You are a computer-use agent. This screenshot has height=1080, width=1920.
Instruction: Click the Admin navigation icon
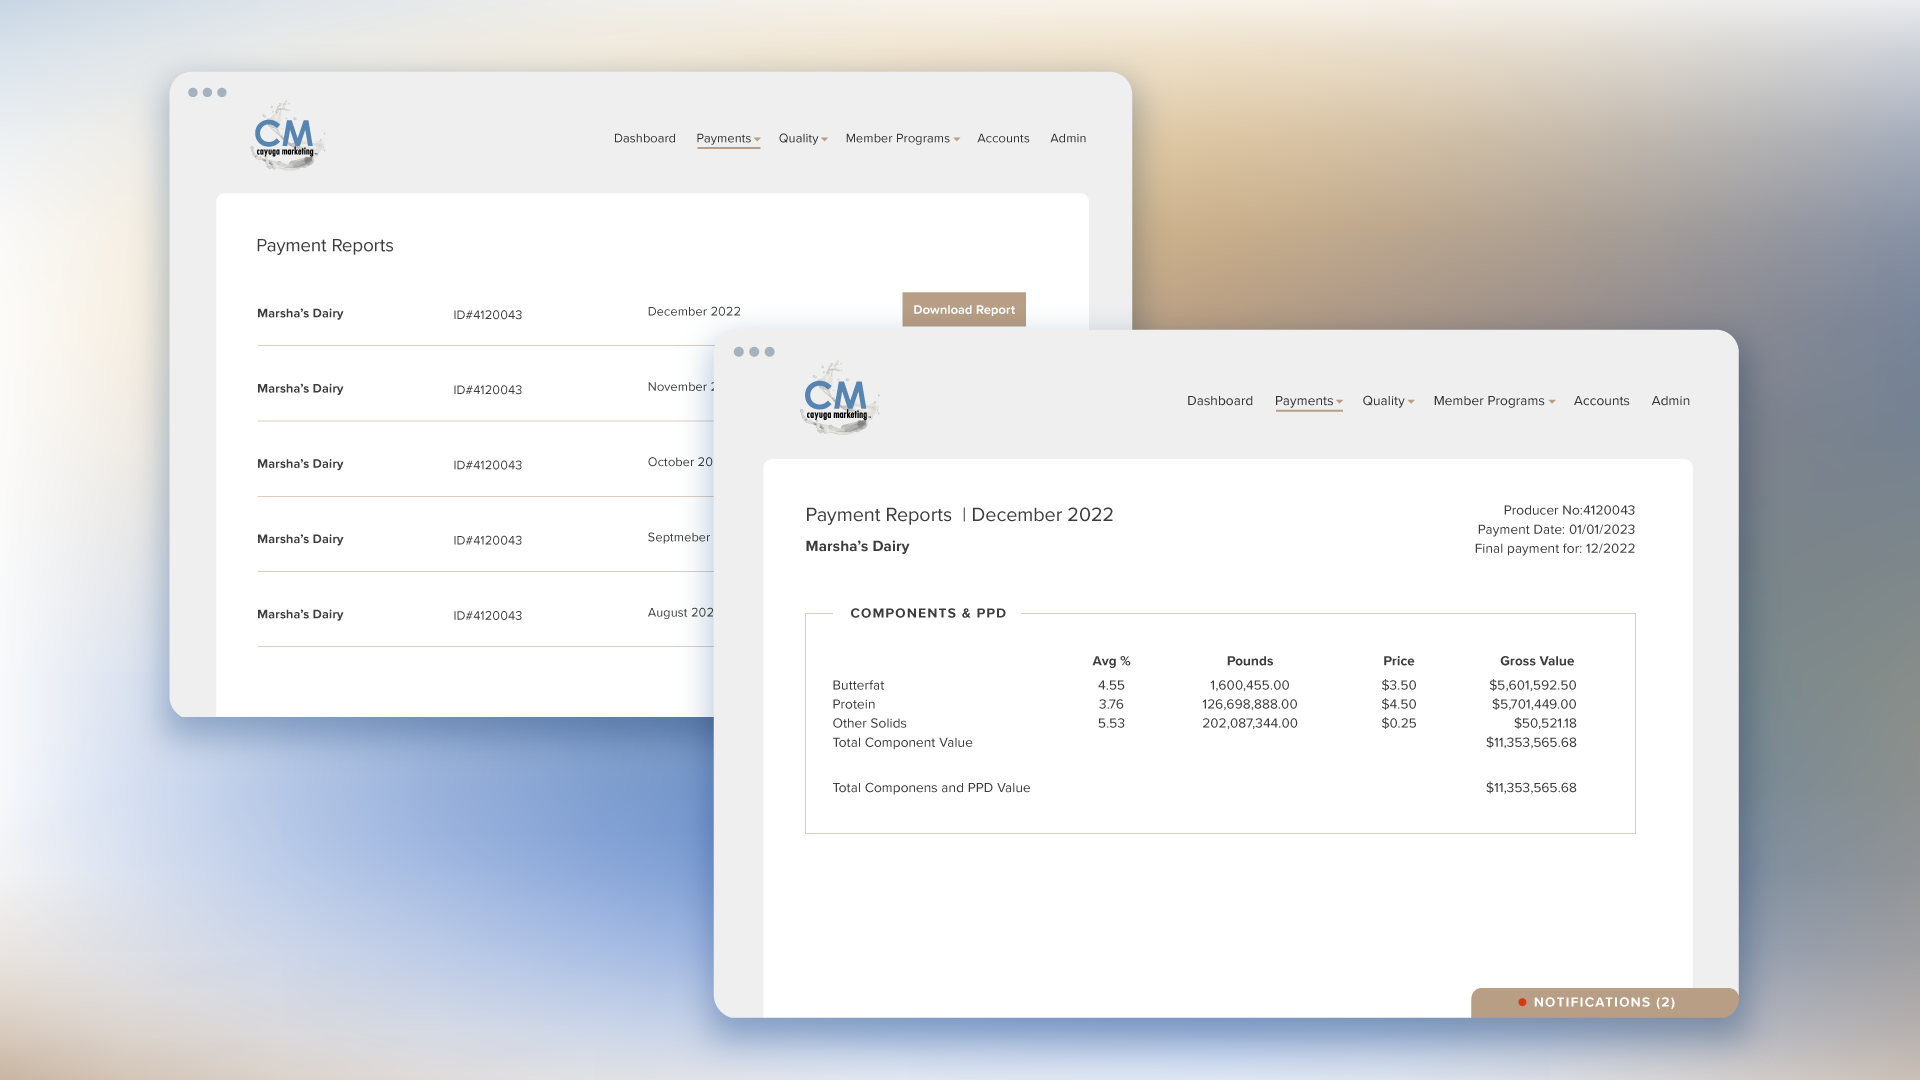[x=1671, y=401]
